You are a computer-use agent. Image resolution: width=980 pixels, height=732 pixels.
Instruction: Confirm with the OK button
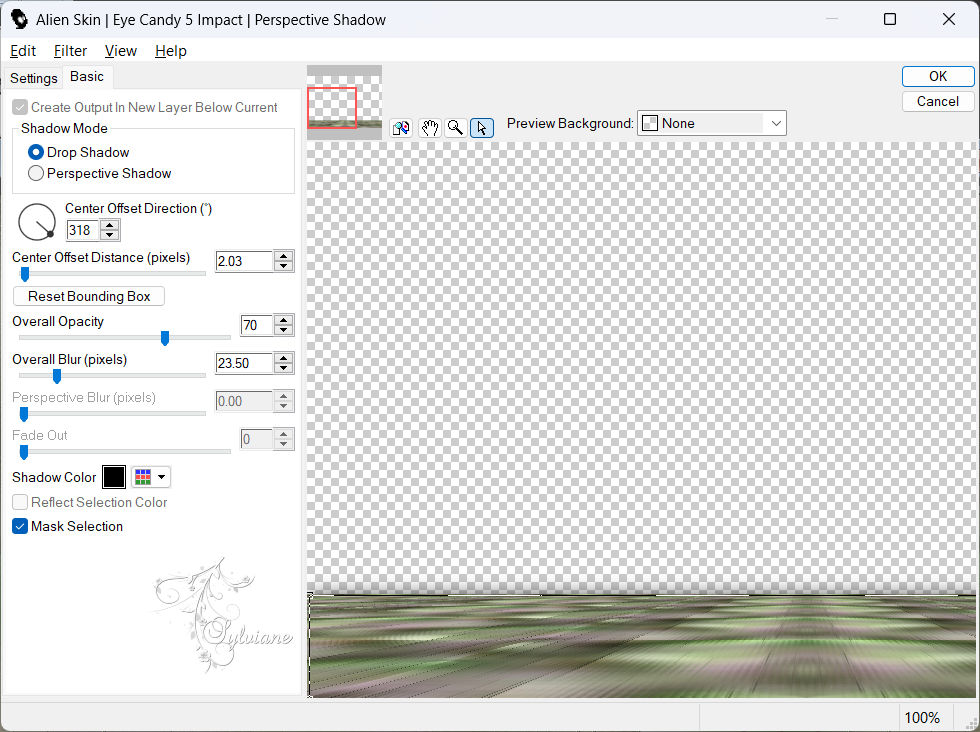[x=938, y=76]
